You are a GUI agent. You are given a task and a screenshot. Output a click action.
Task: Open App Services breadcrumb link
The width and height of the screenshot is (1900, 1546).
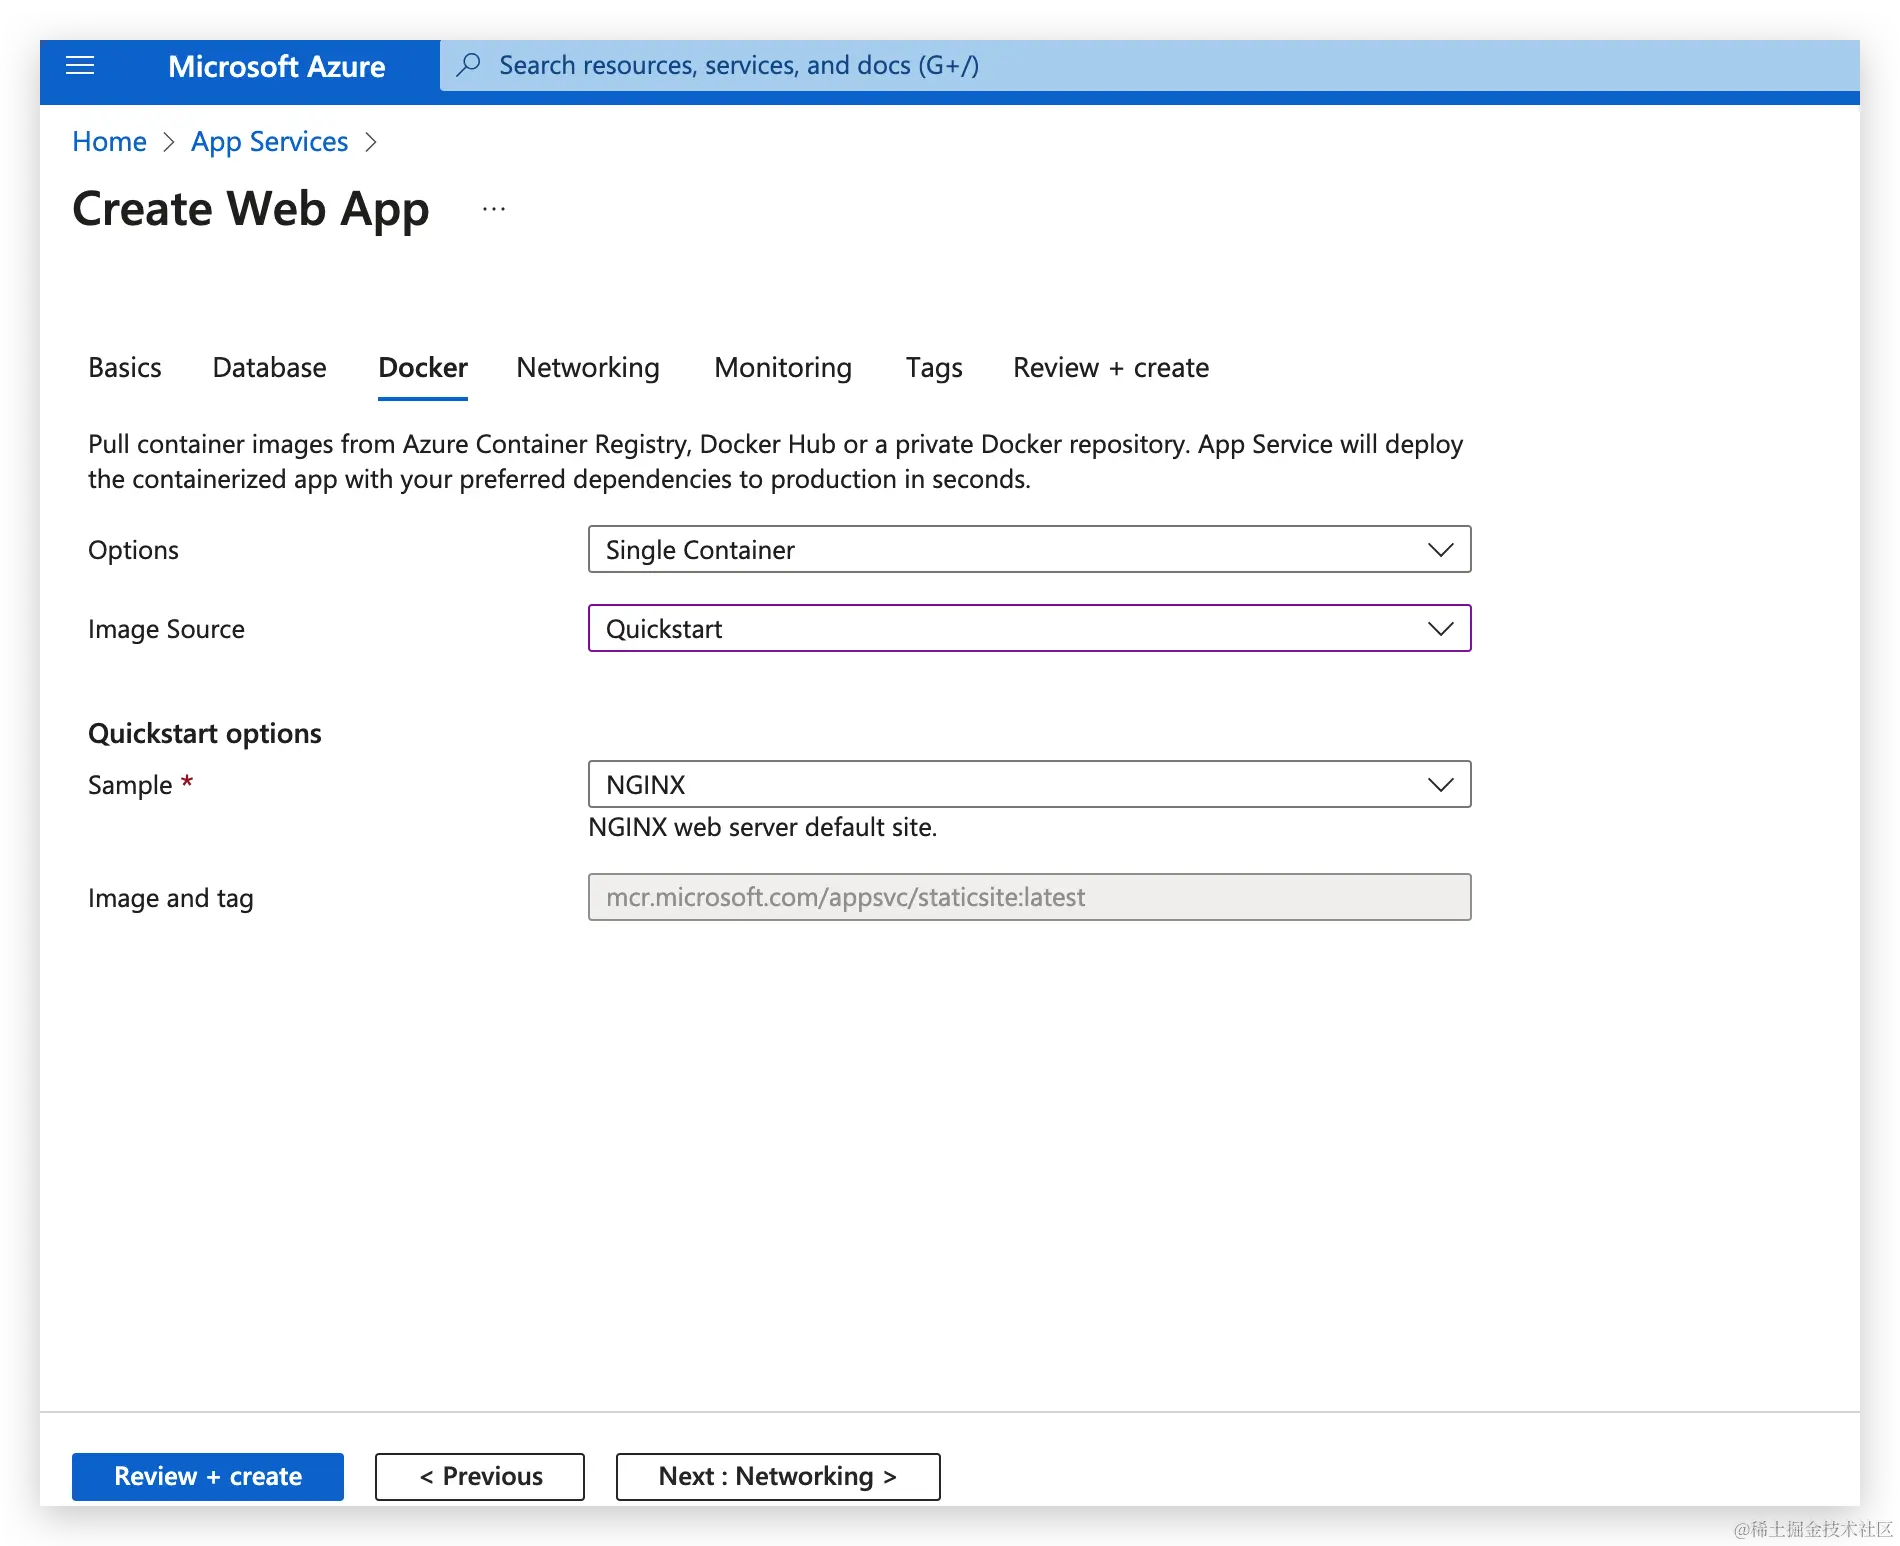point(269,142)
